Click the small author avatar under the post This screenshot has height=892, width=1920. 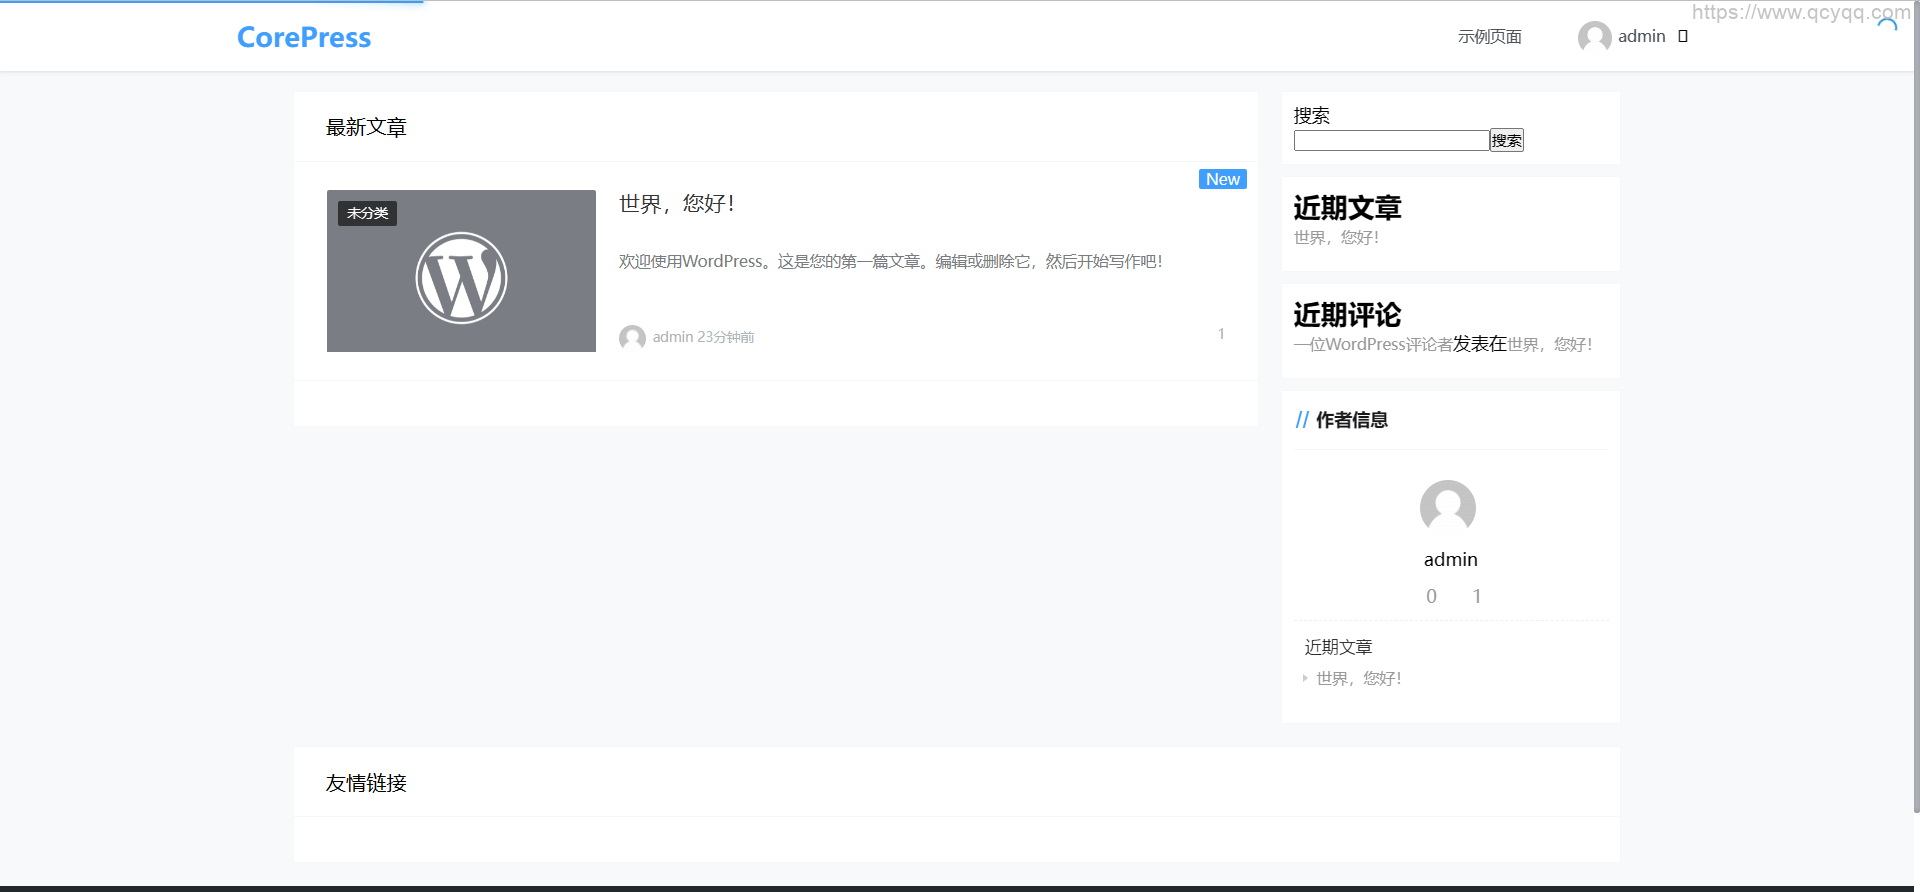pos(632,338)
